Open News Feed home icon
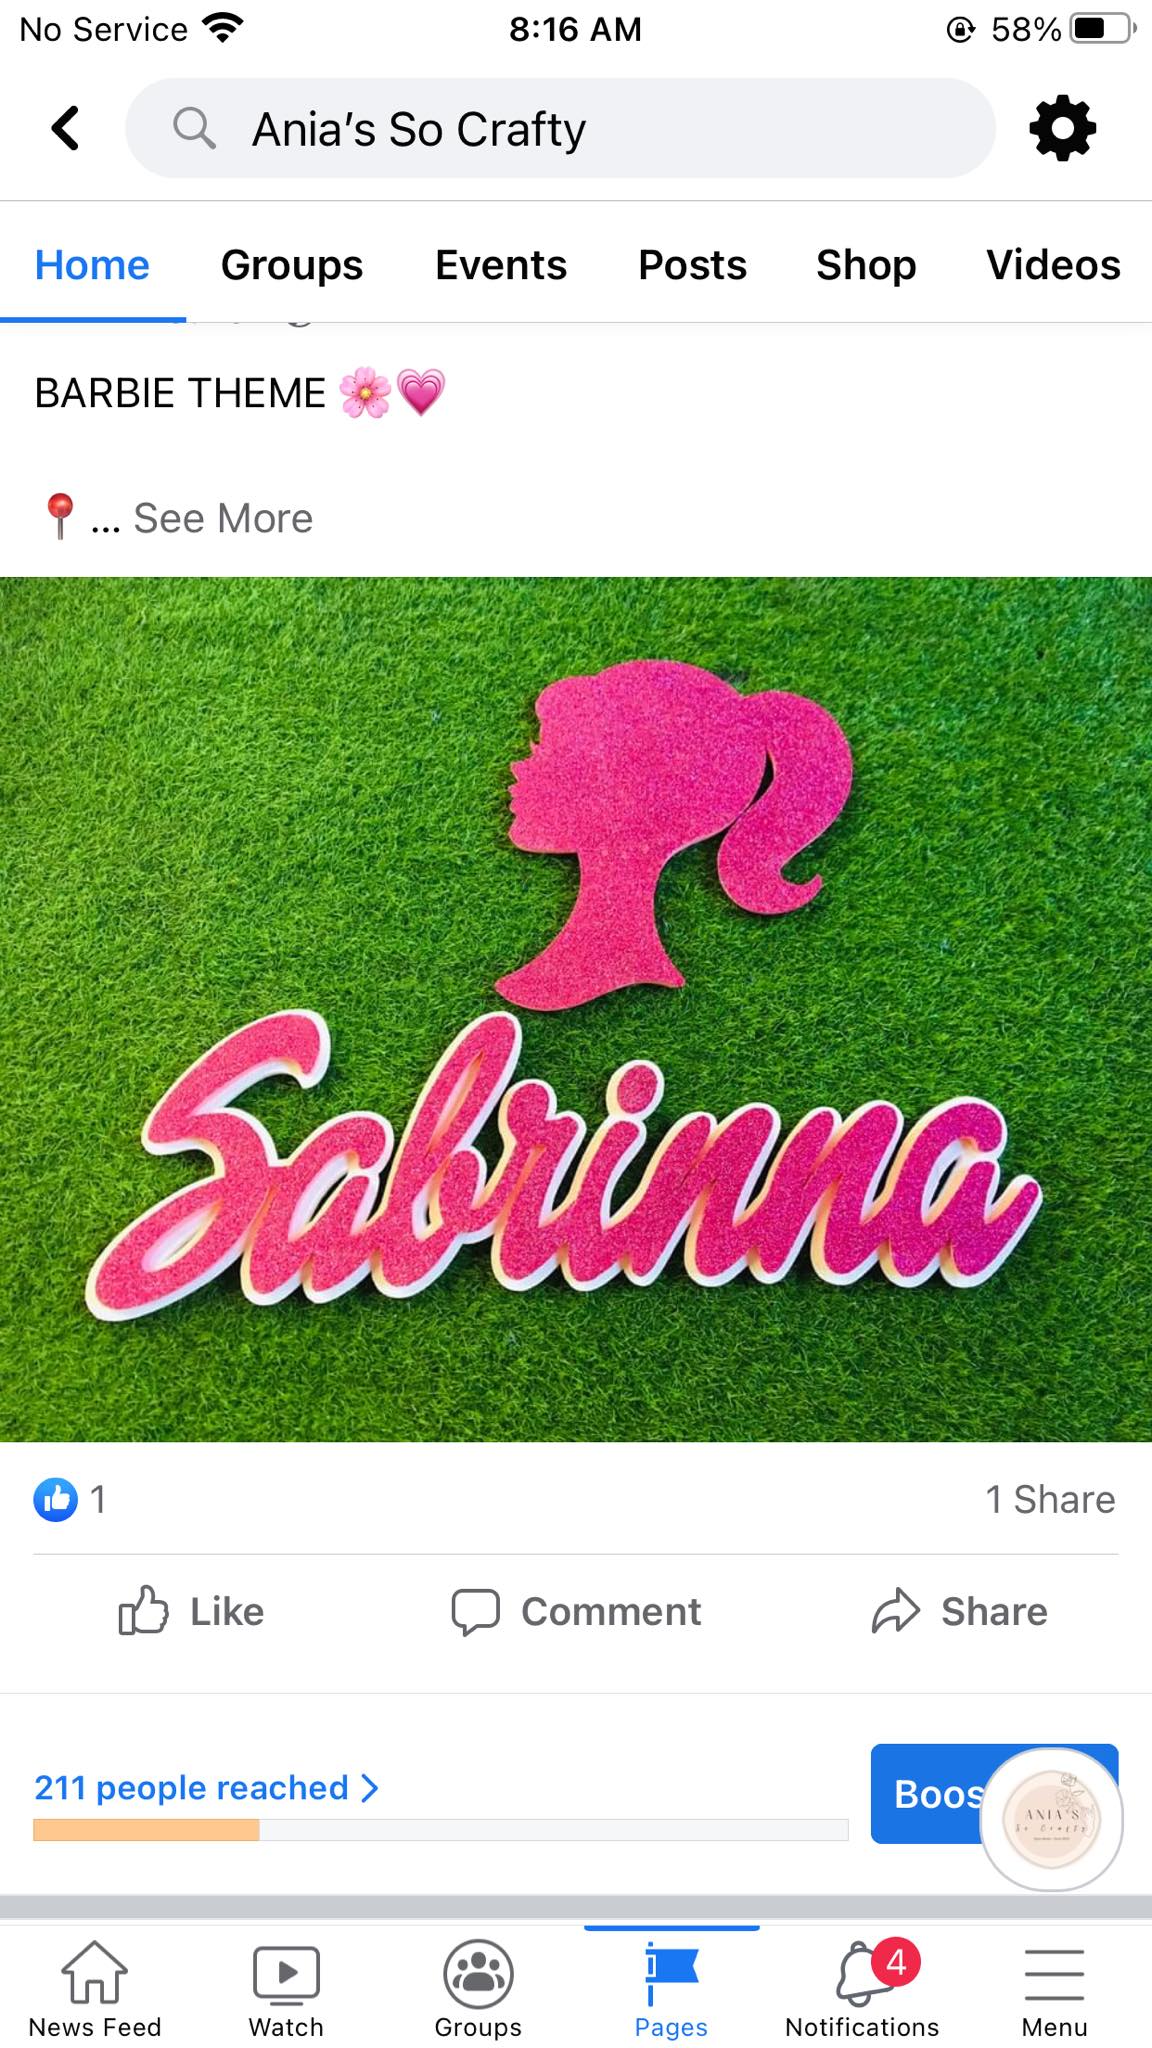 point(94,1972)
